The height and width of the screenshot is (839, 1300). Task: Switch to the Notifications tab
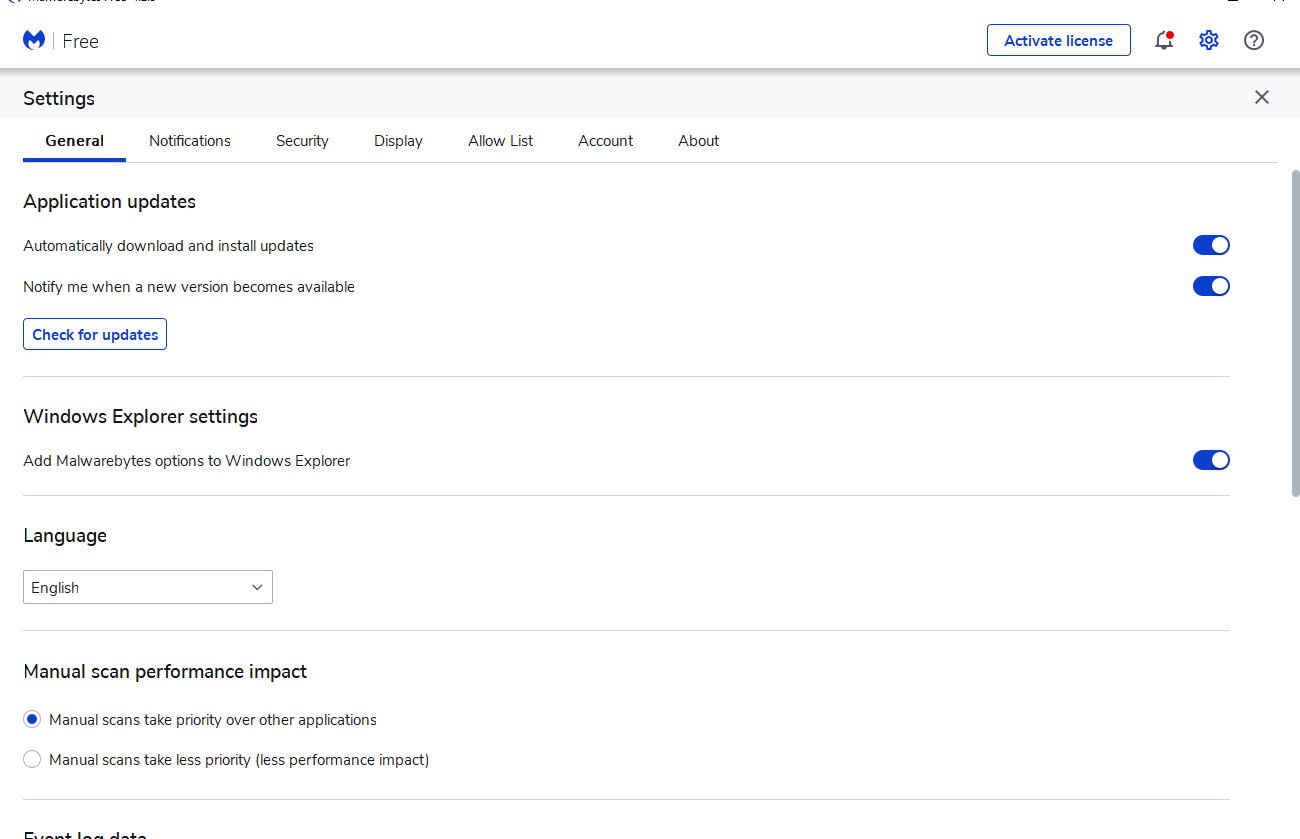[x=190, y=141]
